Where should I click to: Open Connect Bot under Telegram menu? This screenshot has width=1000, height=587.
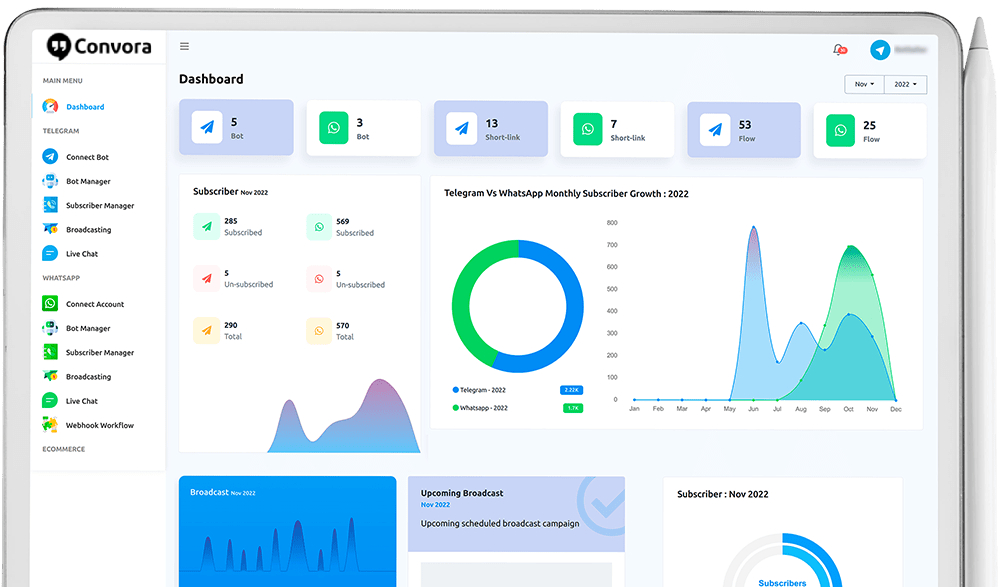click(87, 157)
